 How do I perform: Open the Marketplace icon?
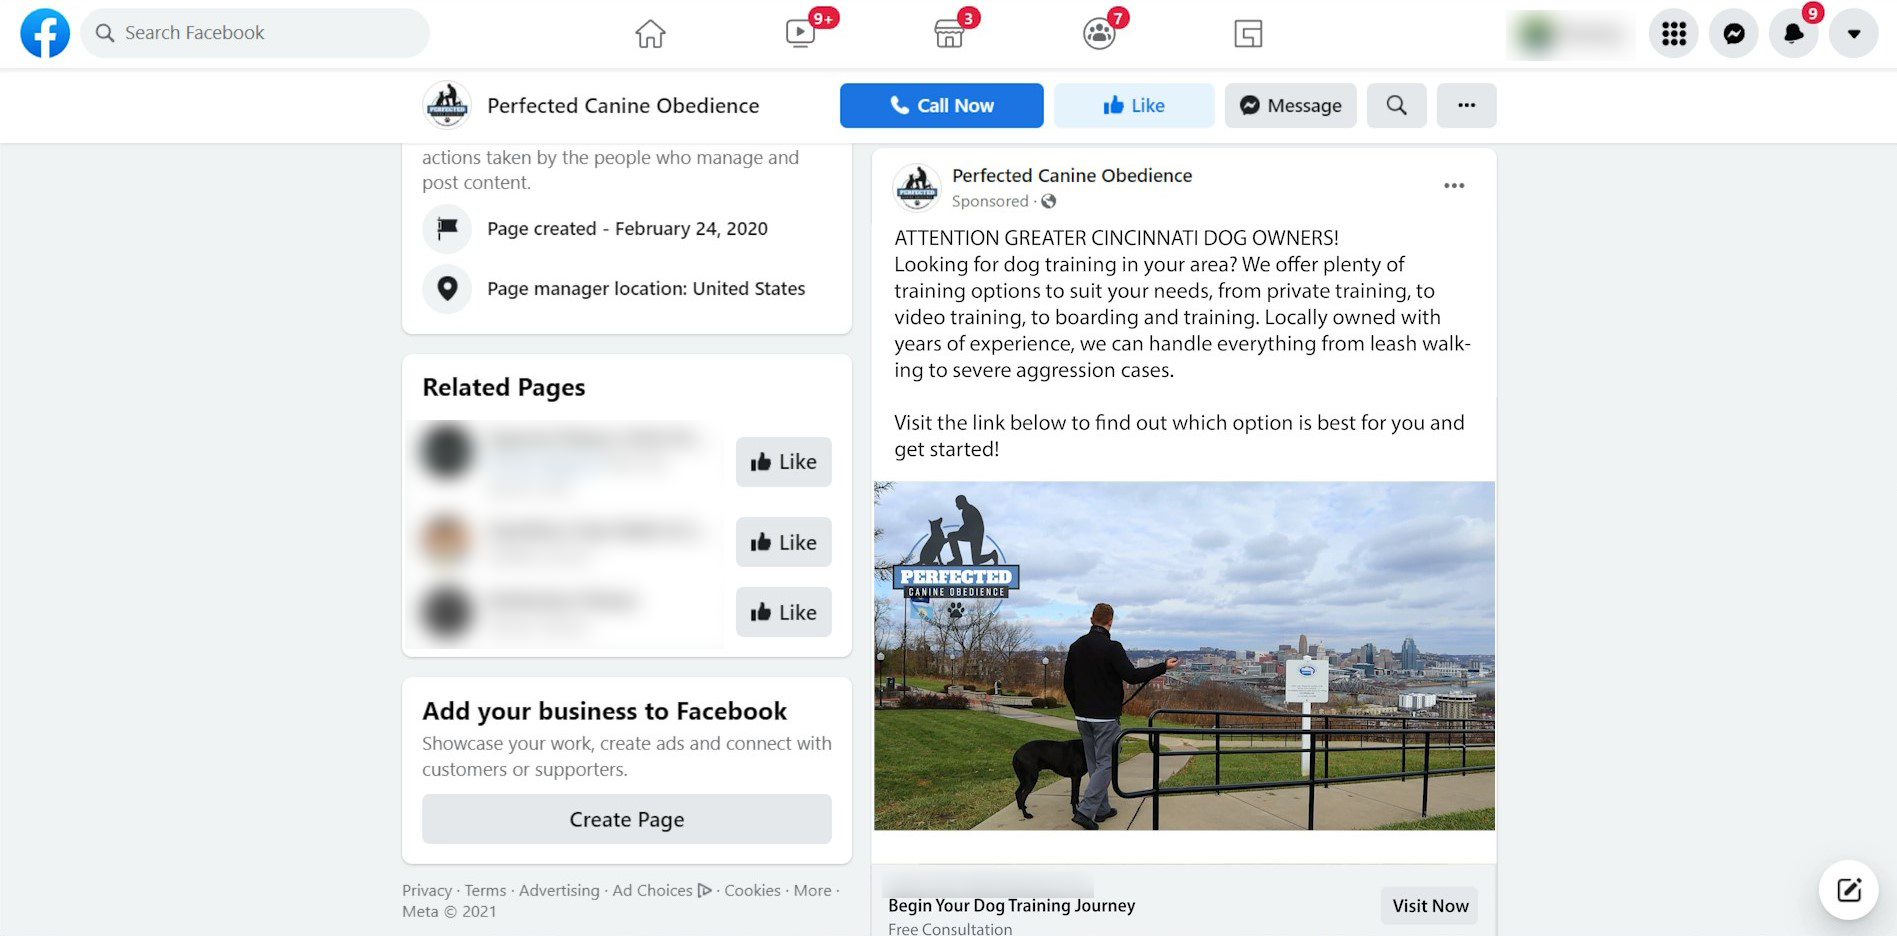(x=949, y=34)
